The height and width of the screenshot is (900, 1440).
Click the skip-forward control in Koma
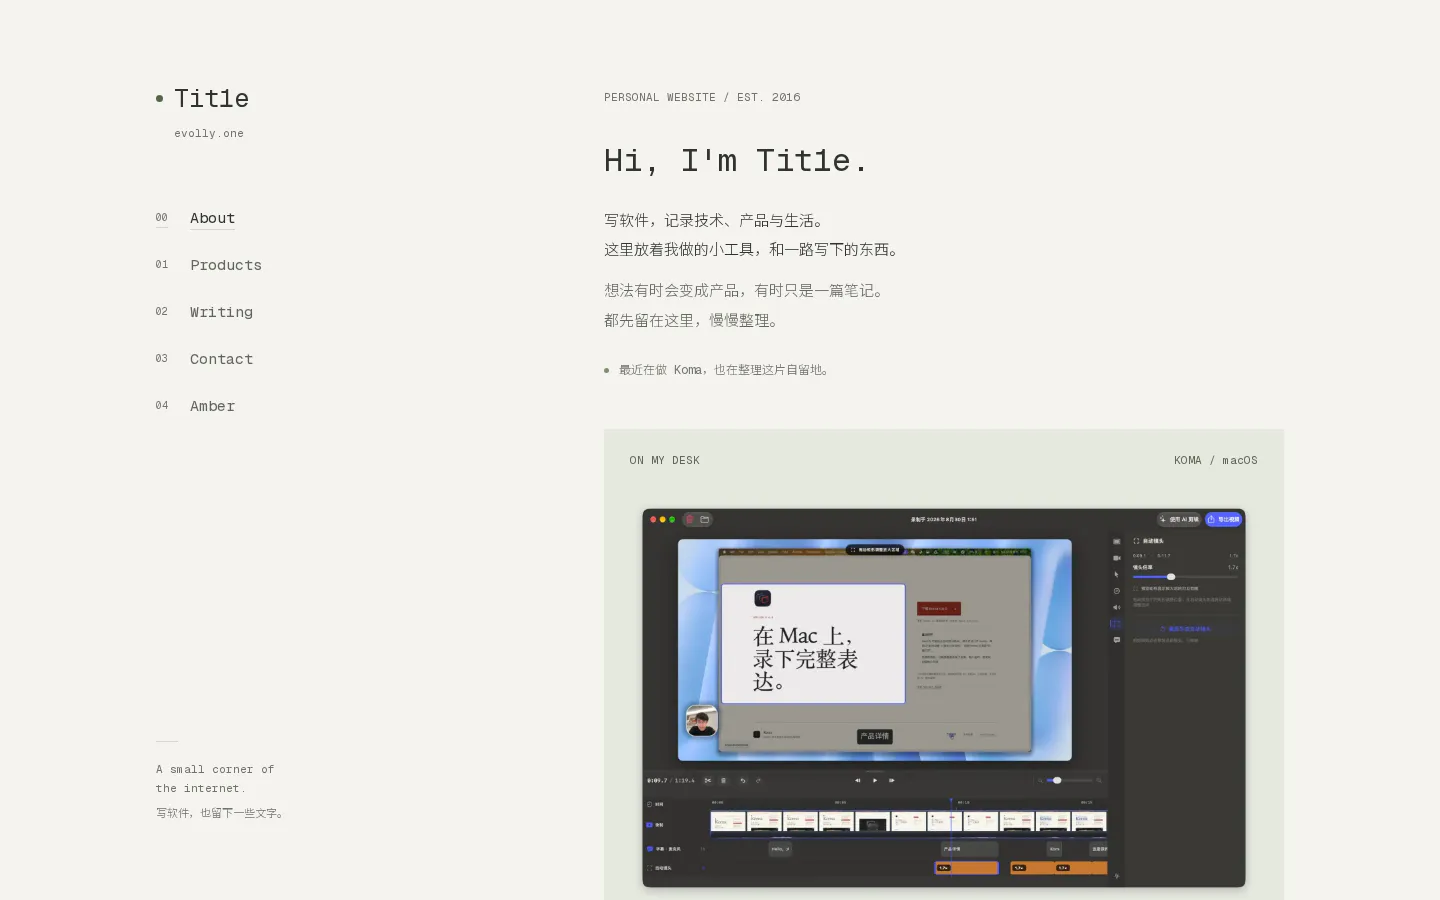[x=891, y=780]
